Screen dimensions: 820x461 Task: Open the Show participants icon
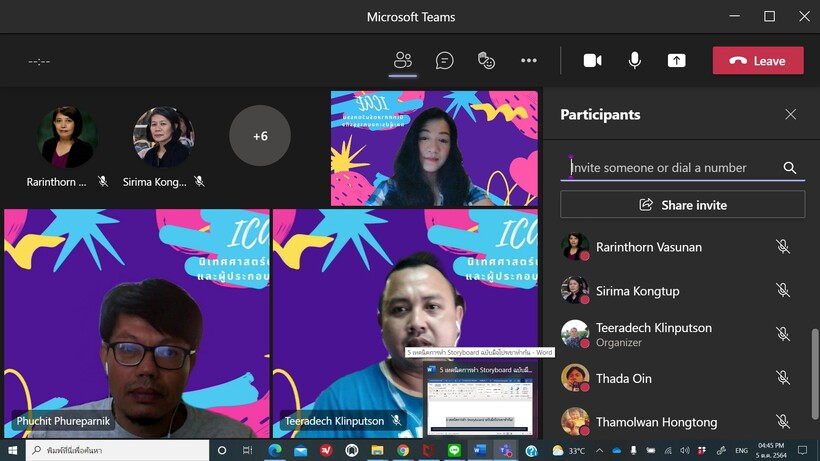click(403, 60)
